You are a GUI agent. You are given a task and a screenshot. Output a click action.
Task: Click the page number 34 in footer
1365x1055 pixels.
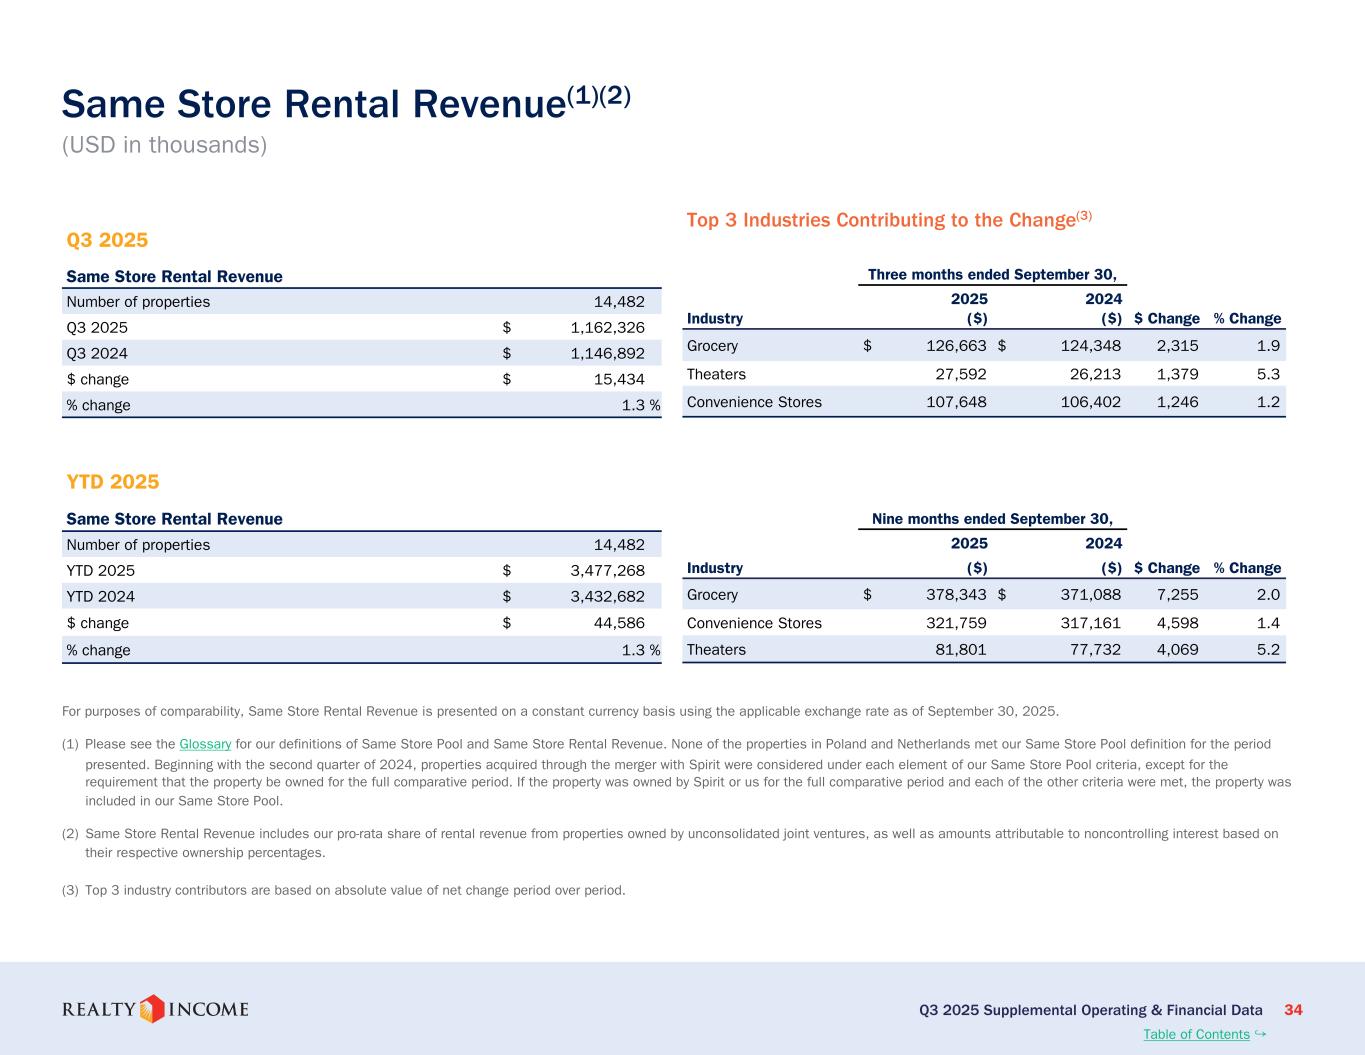(x=1293, y=1010)
